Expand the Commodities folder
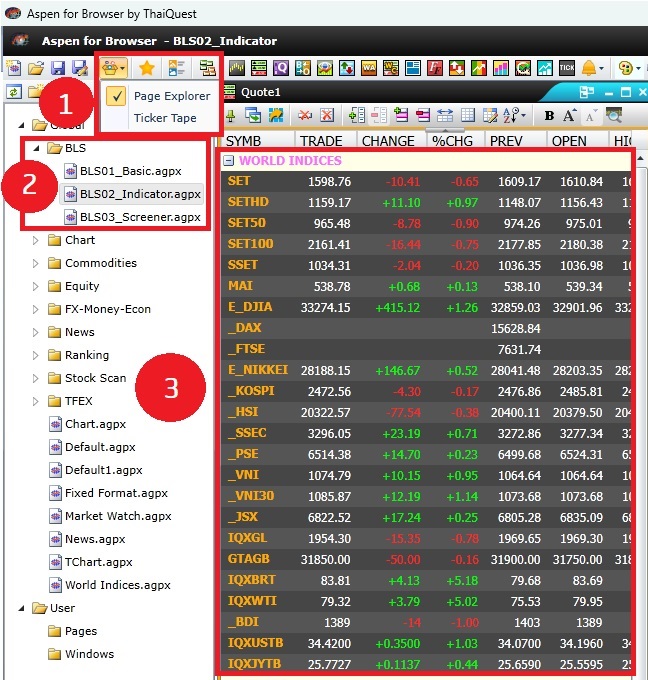648x680 pixels. pyautogui.click(x=36, y=263)
